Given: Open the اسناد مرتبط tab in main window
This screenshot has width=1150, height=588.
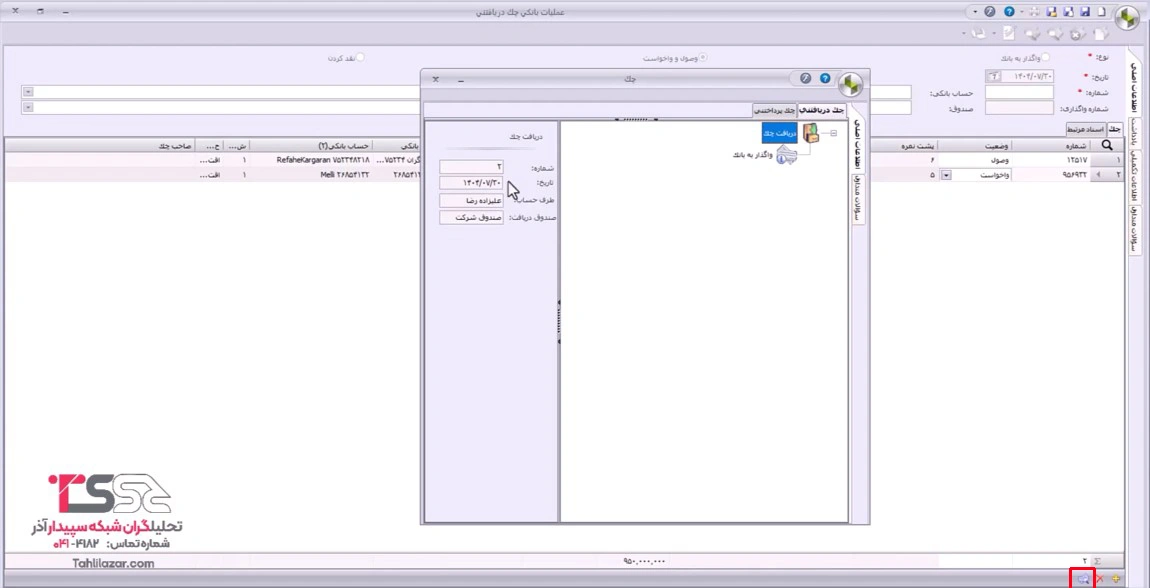Looking at the screenshot, I should pos(1086,129).
